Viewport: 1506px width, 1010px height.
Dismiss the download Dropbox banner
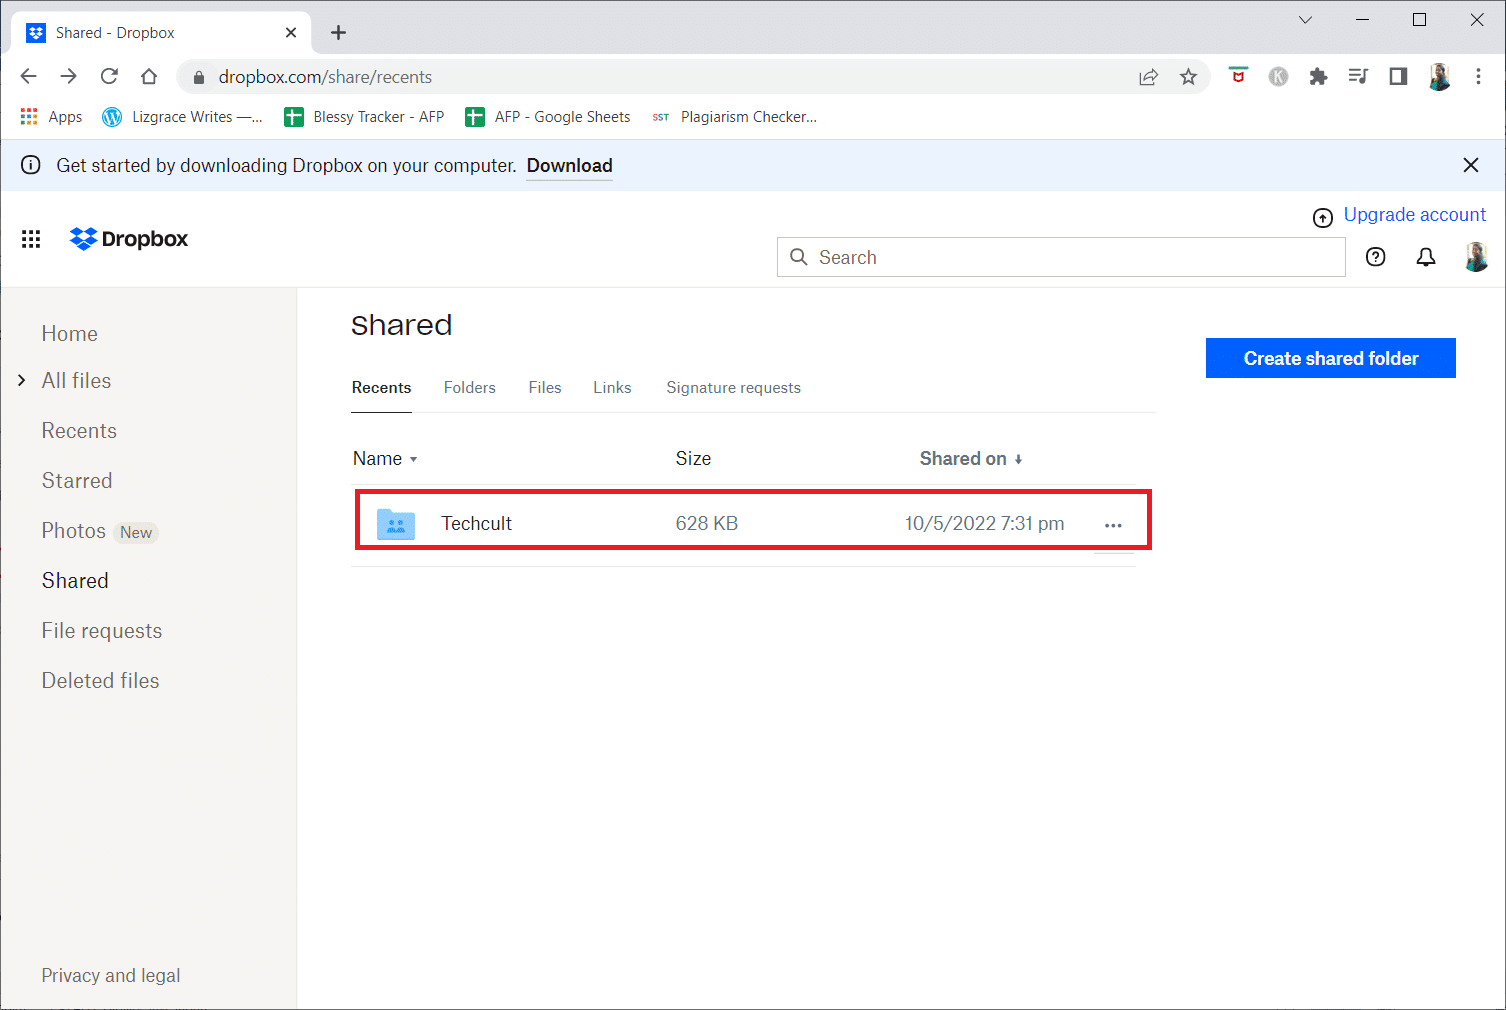(1471, 165)
